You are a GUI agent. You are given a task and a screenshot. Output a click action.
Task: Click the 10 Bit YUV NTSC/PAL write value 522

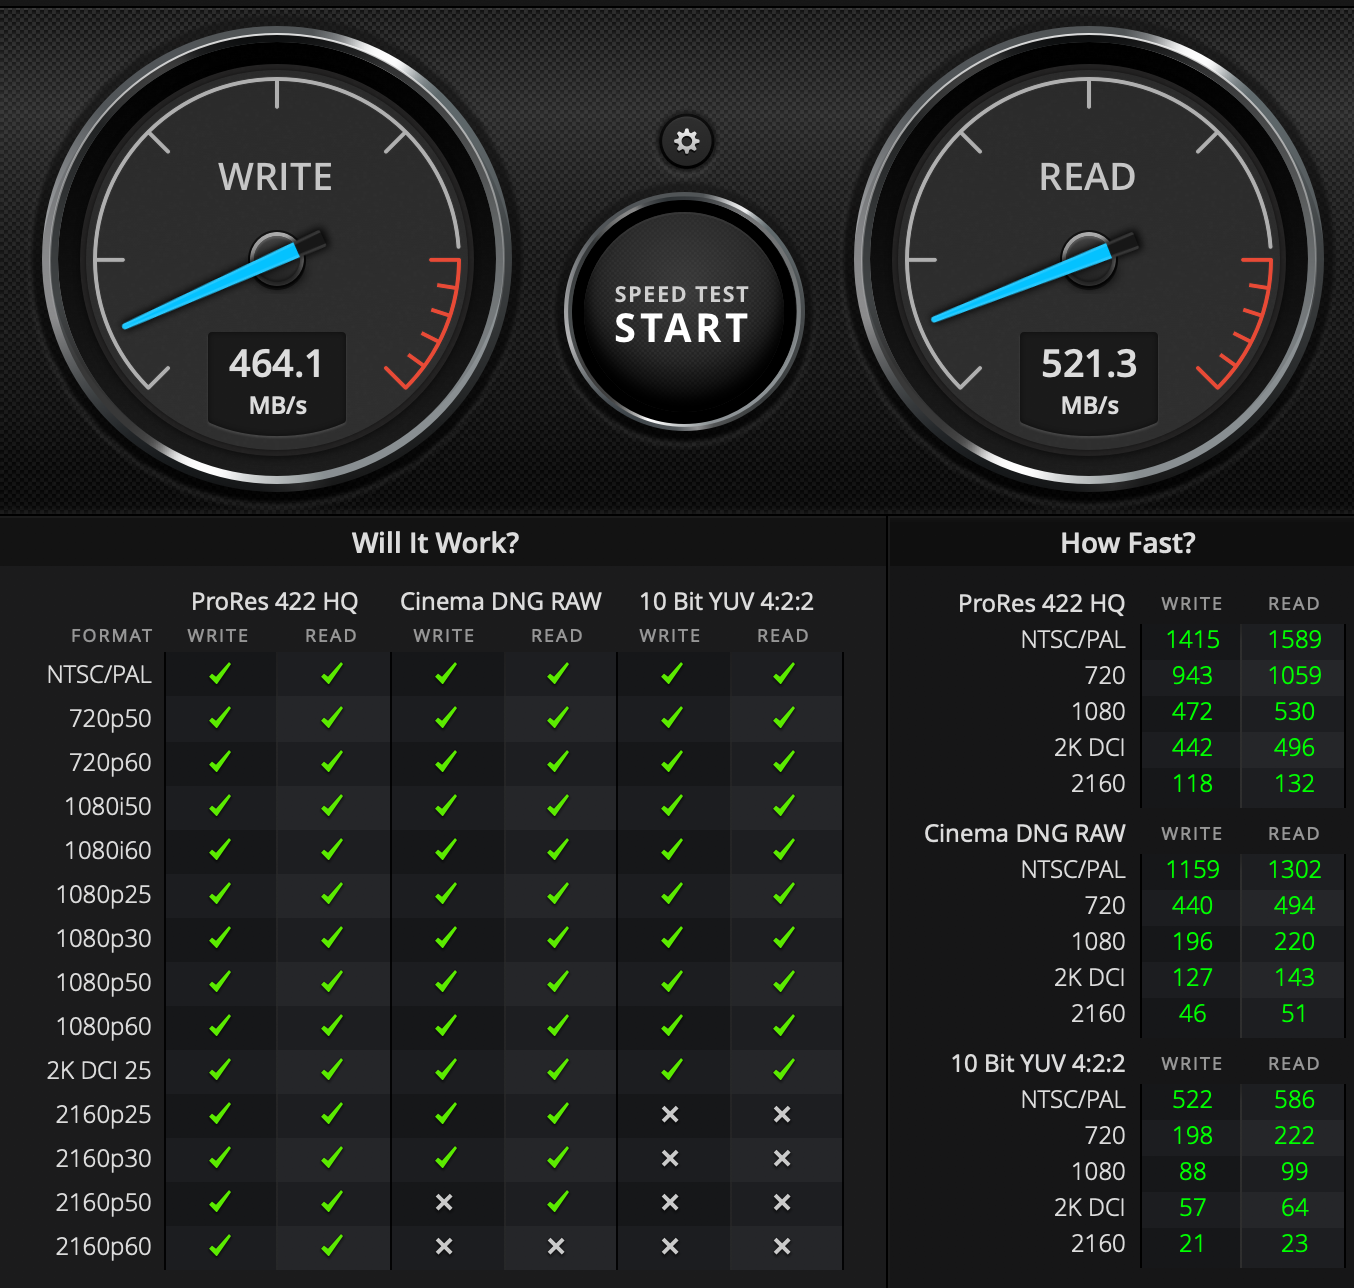[x=1193, y=1099]
